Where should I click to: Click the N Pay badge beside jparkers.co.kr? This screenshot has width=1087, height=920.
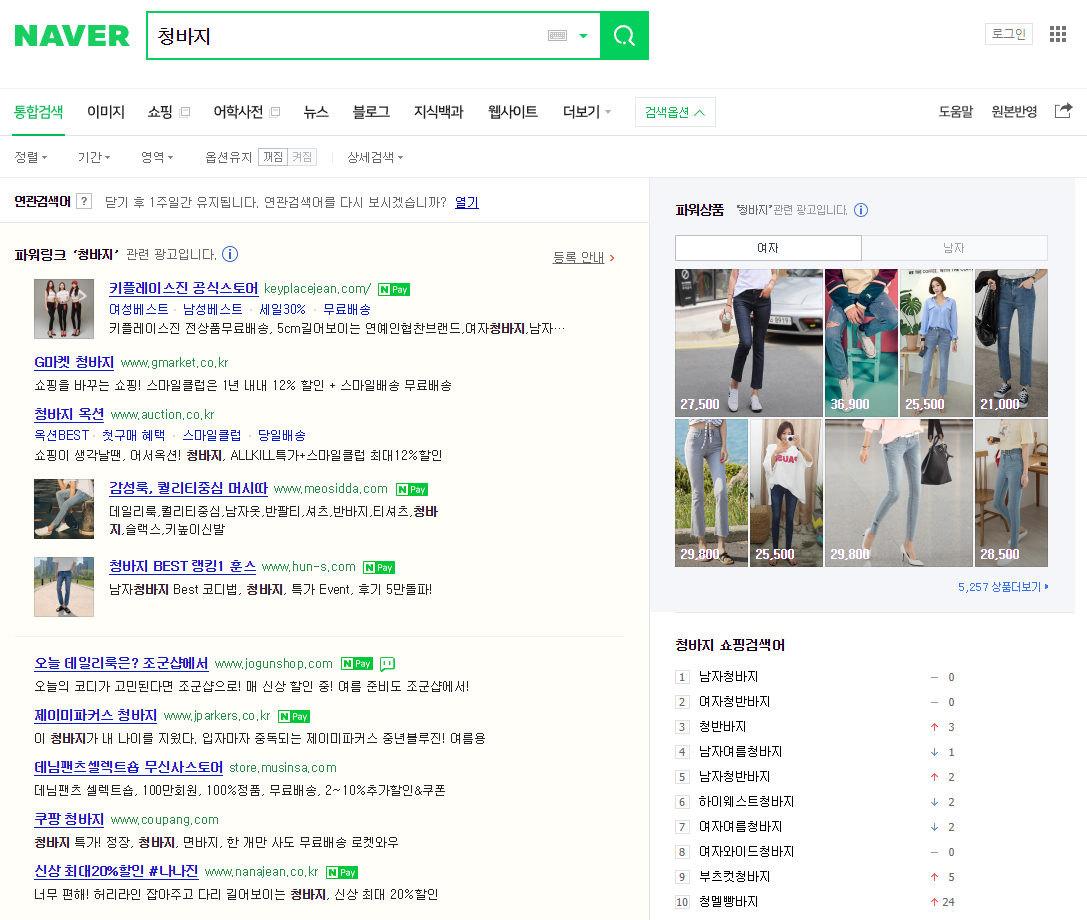pos(294,716)
